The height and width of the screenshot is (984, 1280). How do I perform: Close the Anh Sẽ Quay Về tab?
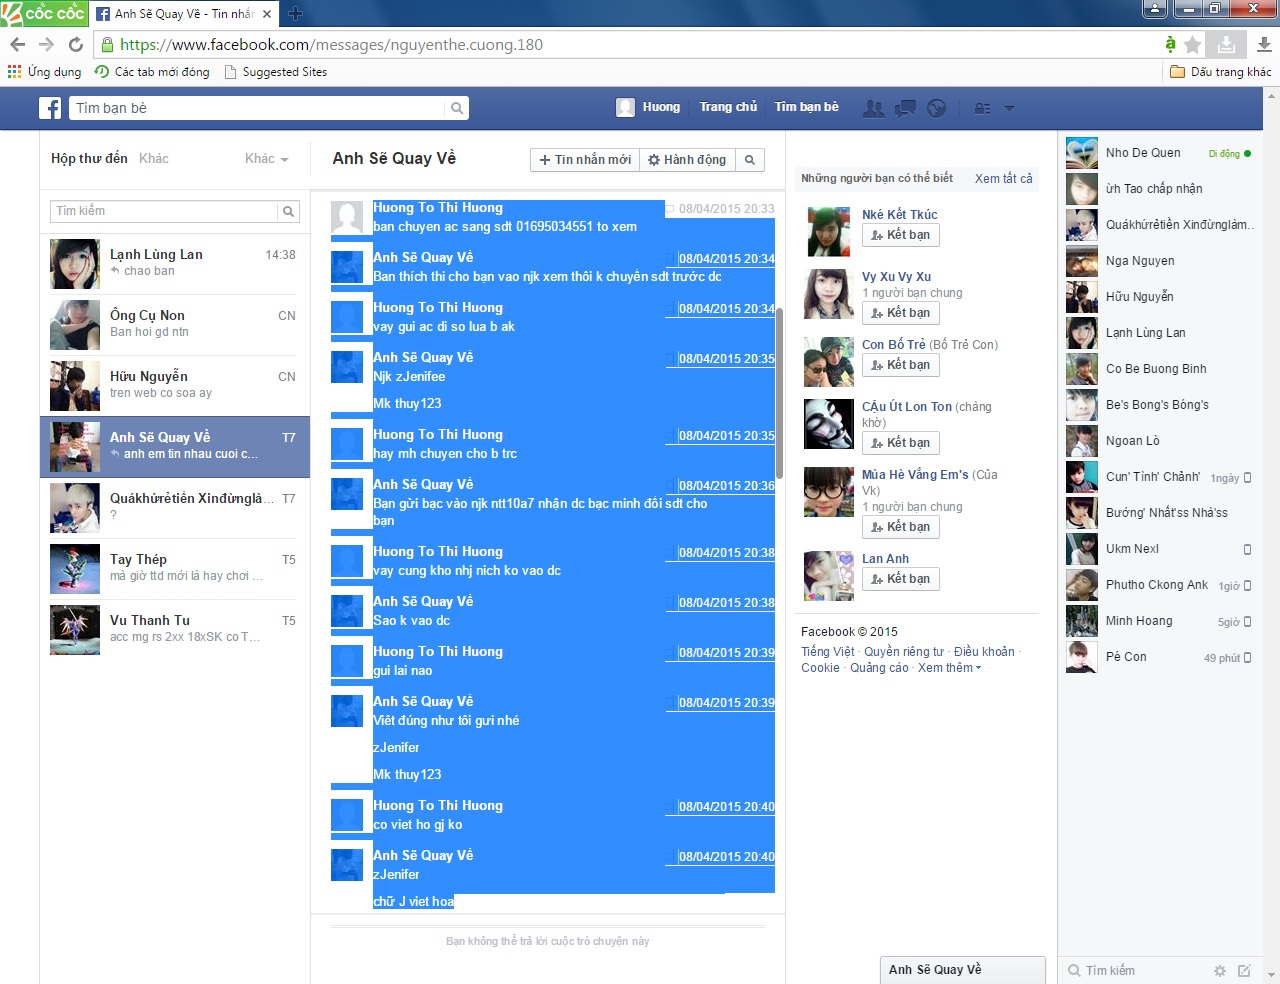[x=267, y=14]
